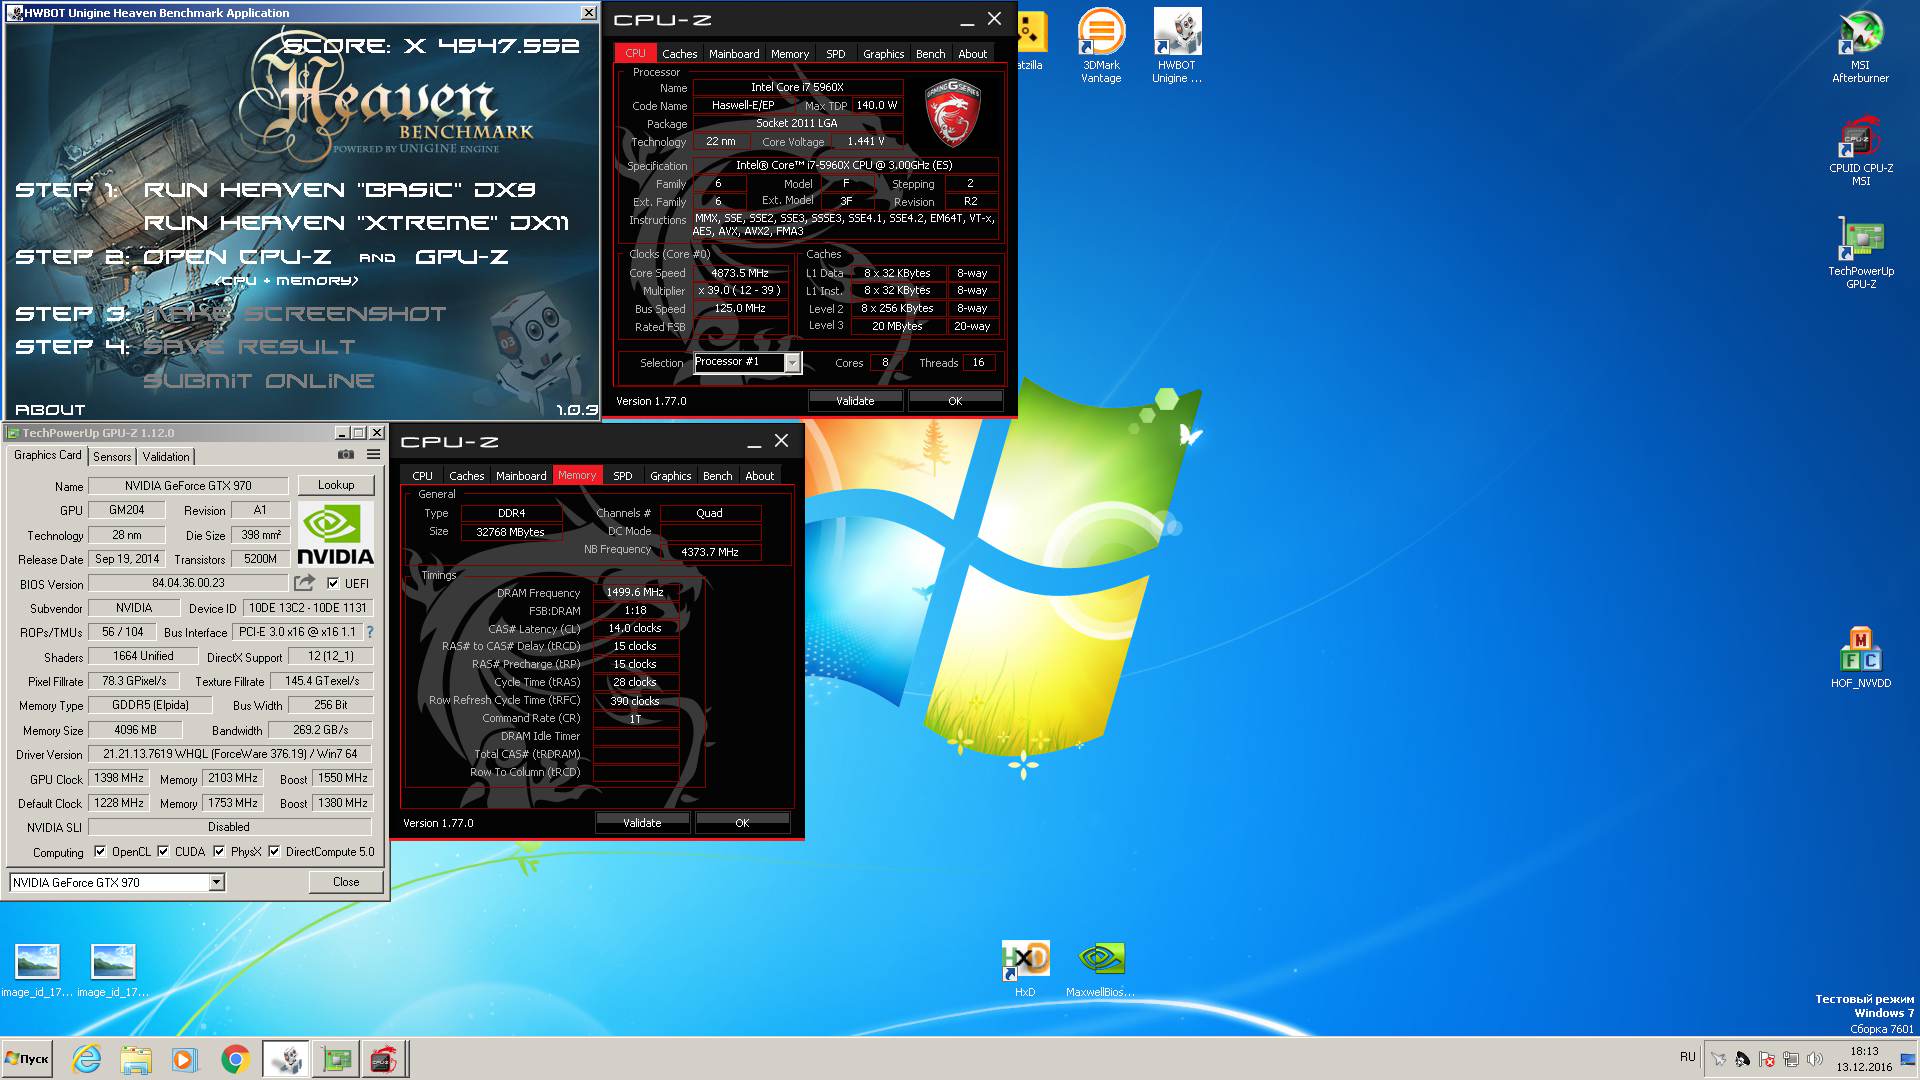Open Bench tab in the CPU-Z processor window
This screenshot has width=1920, height=1080.
coord(930,54)
